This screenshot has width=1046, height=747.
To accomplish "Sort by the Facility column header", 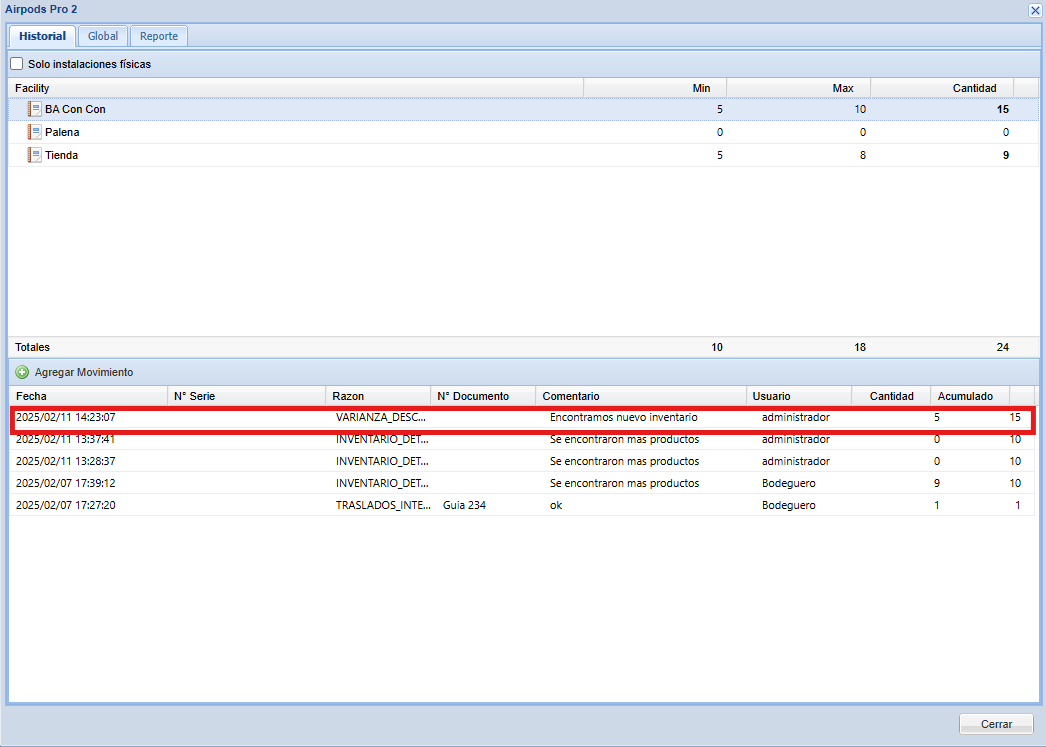I will pyautogui.click(x=296, y=88).
